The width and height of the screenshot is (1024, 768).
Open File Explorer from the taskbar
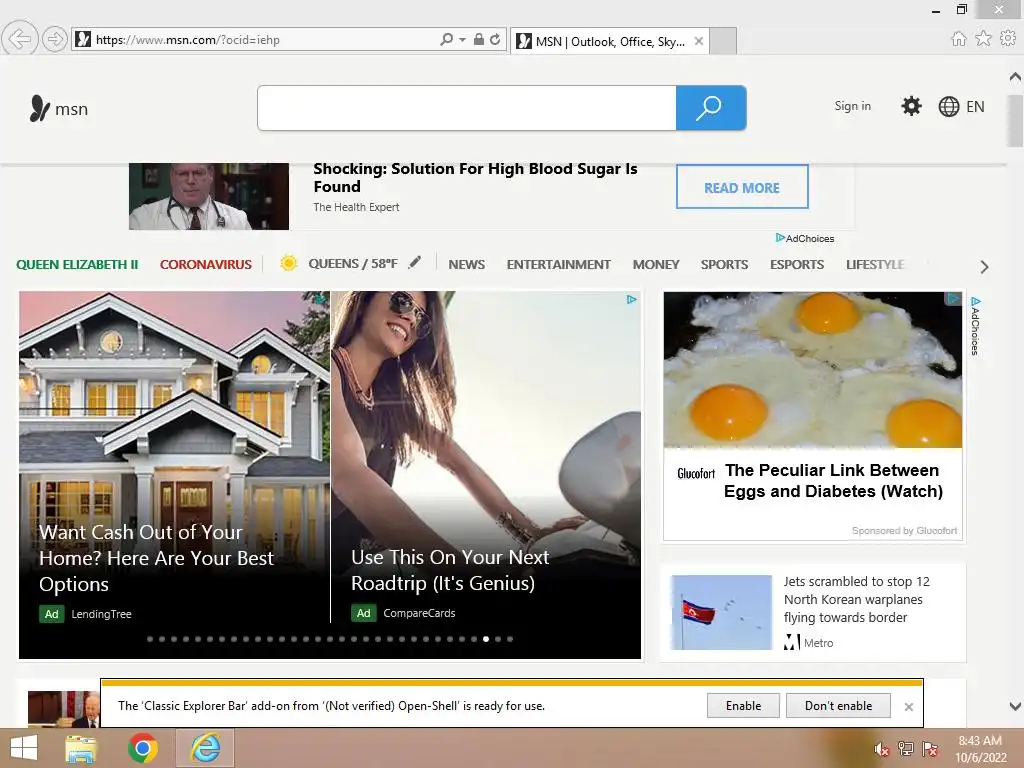[81, 749]
